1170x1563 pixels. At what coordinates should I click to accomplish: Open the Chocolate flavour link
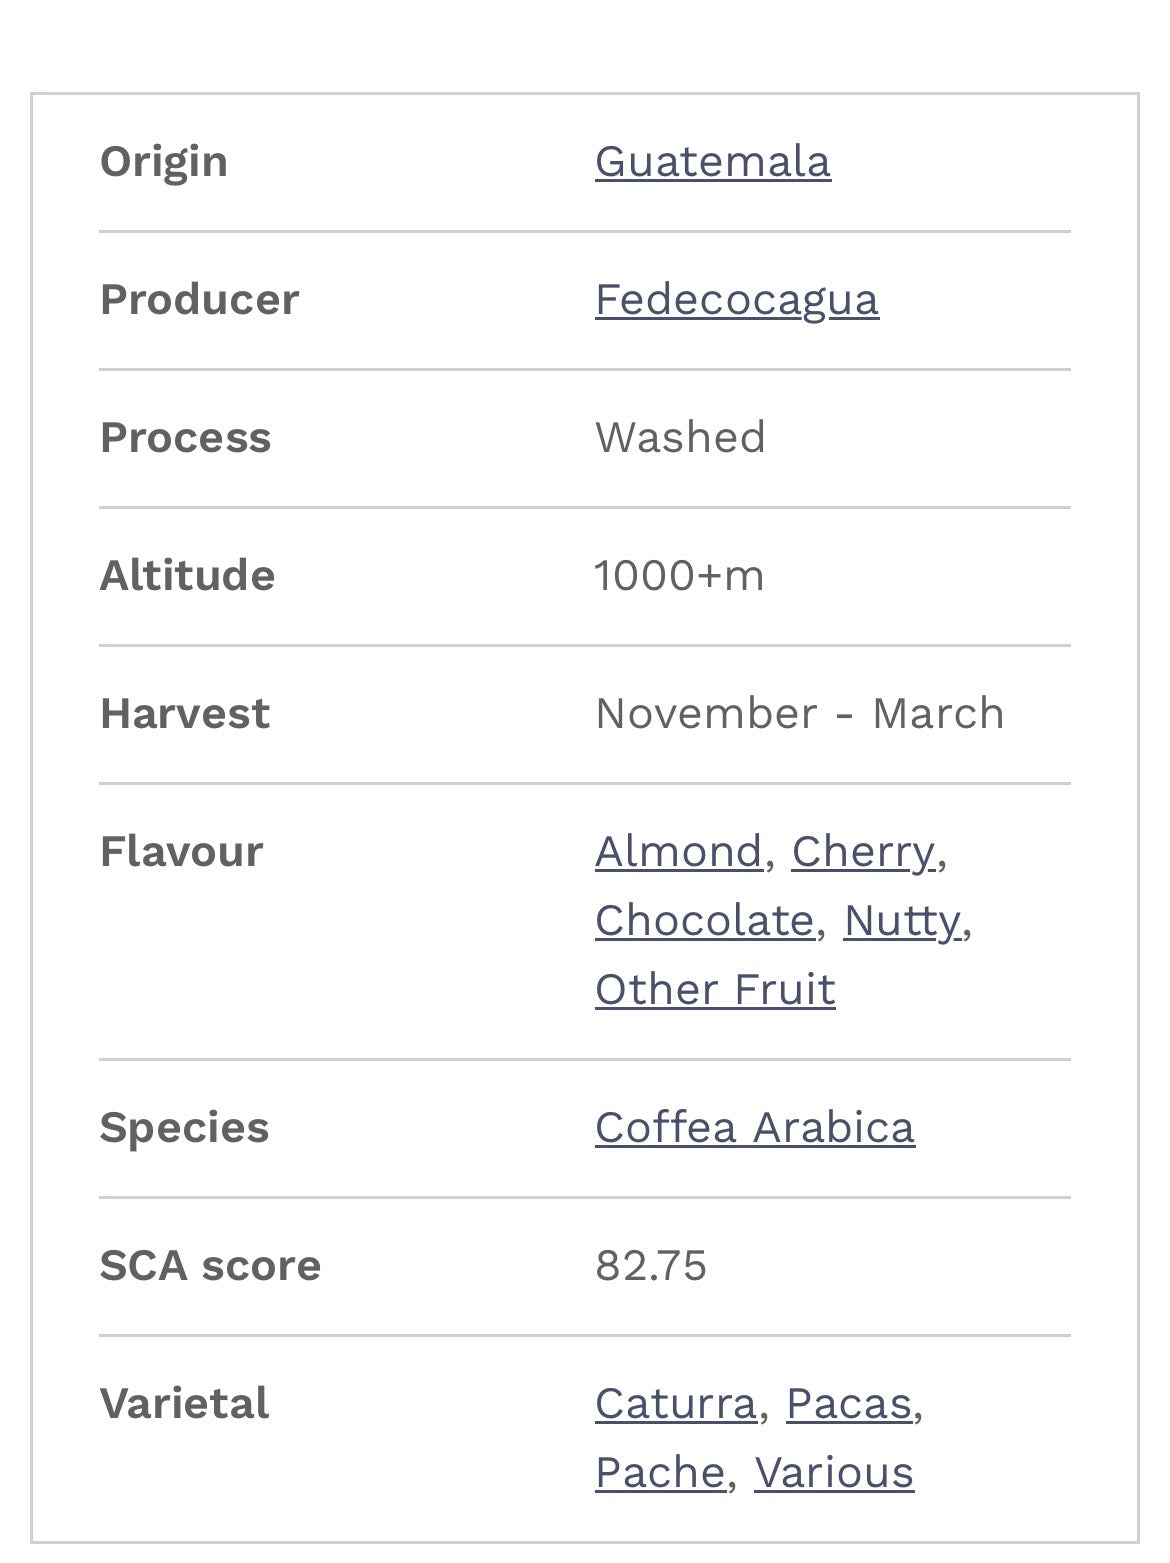(x=702, y=919)
